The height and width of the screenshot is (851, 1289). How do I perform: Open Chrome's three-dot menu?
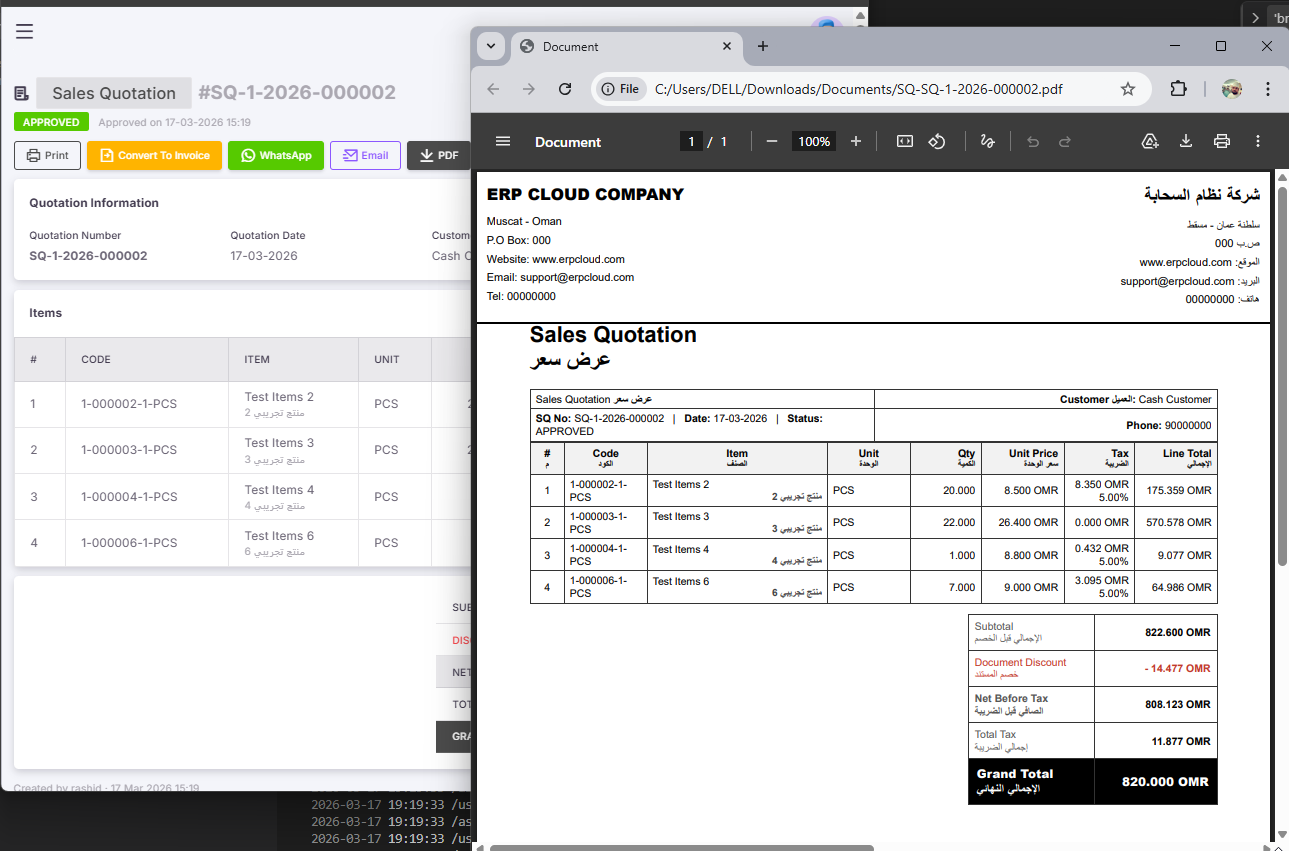pyautogui.click(x=1268, y=89)
